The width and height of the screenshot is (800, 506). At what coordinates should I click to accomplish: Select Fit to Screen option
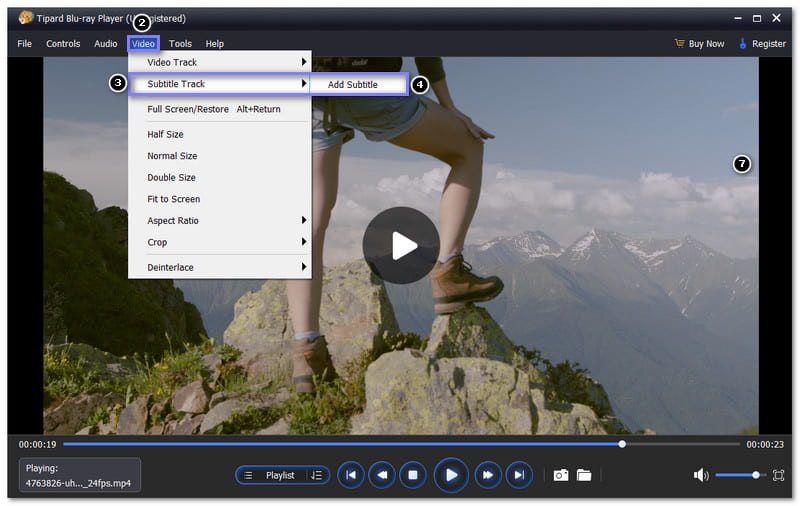219,199
